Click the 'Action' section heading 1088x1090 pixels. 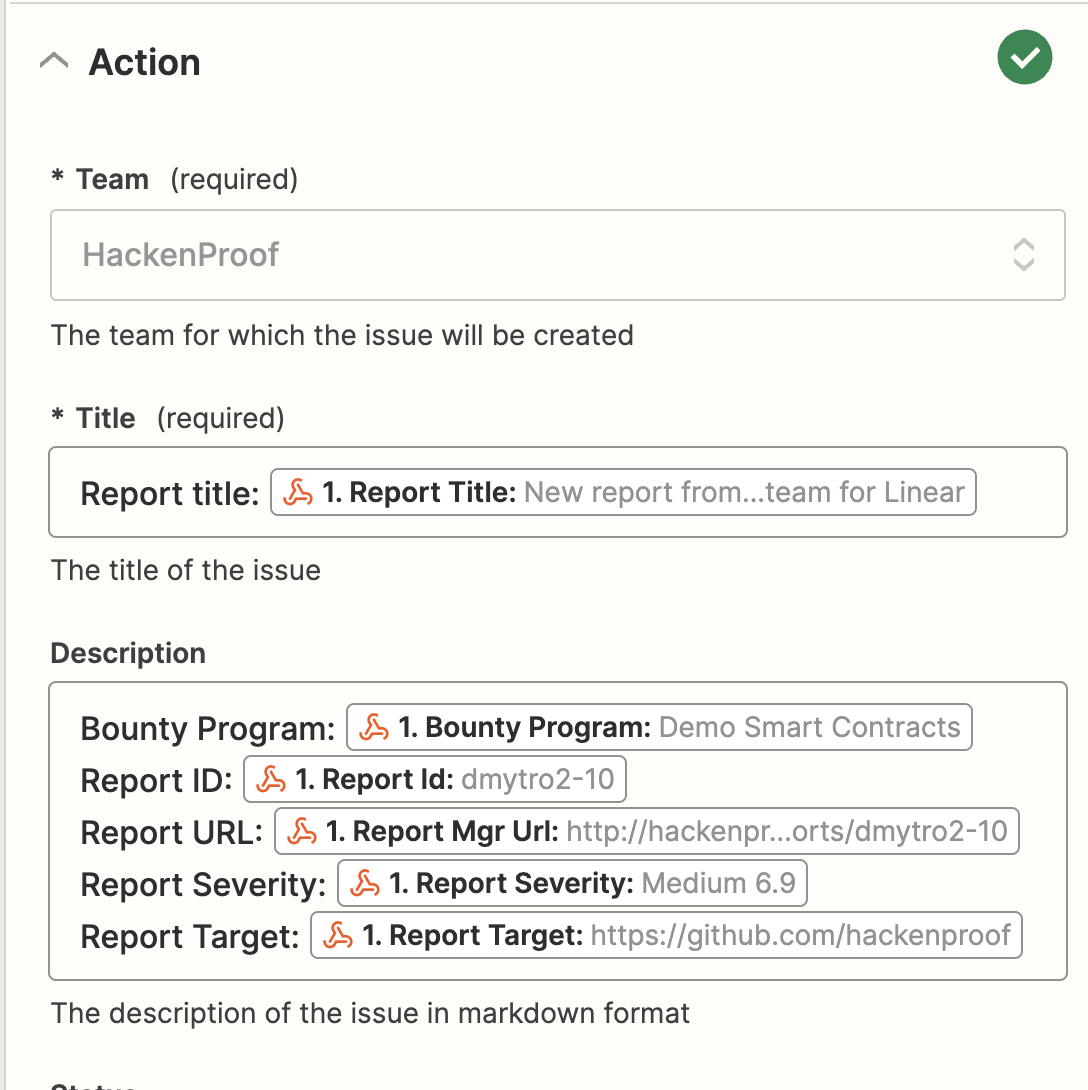coord(145,62)
